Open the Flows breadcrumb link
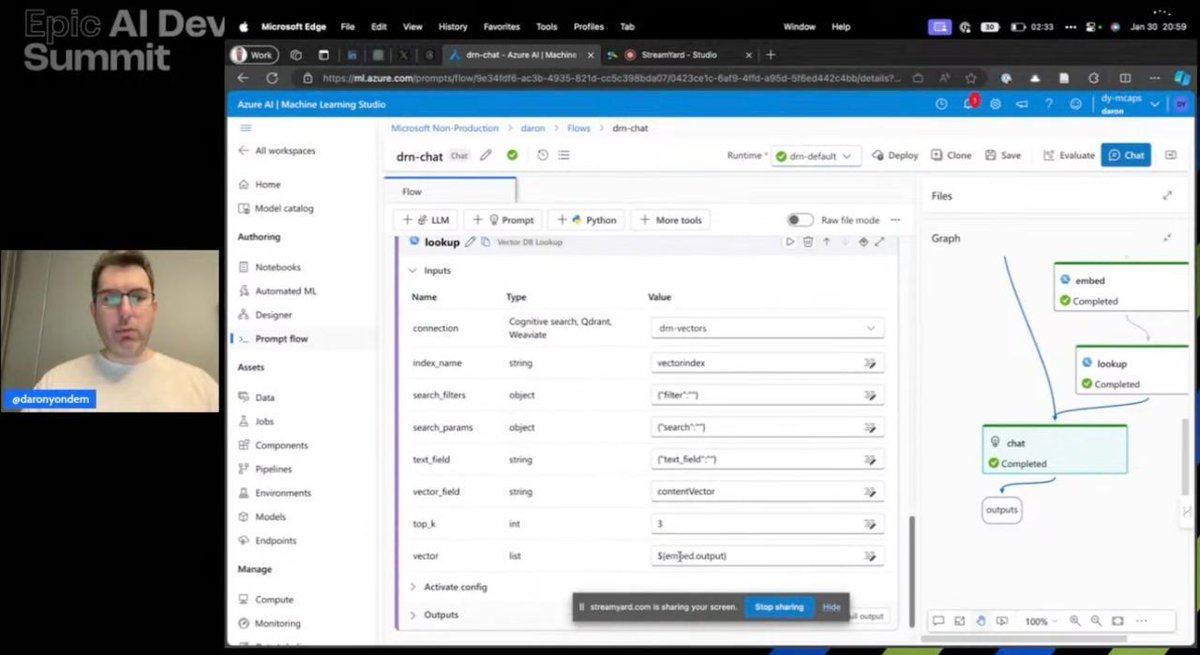 click(579, 128)
